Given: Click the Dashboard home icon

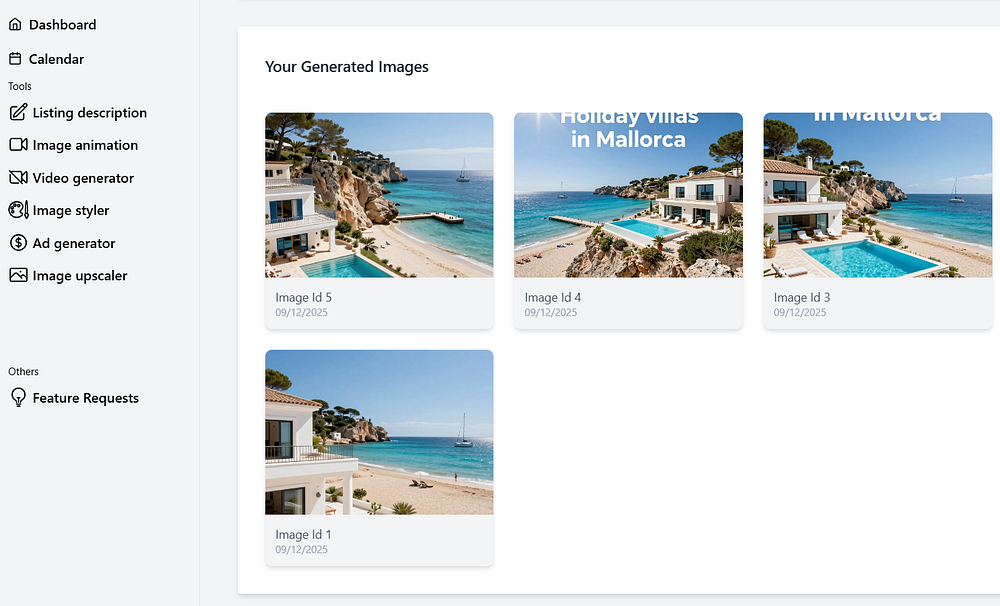Looking at the screenshot, I should (x=15, y=24).
